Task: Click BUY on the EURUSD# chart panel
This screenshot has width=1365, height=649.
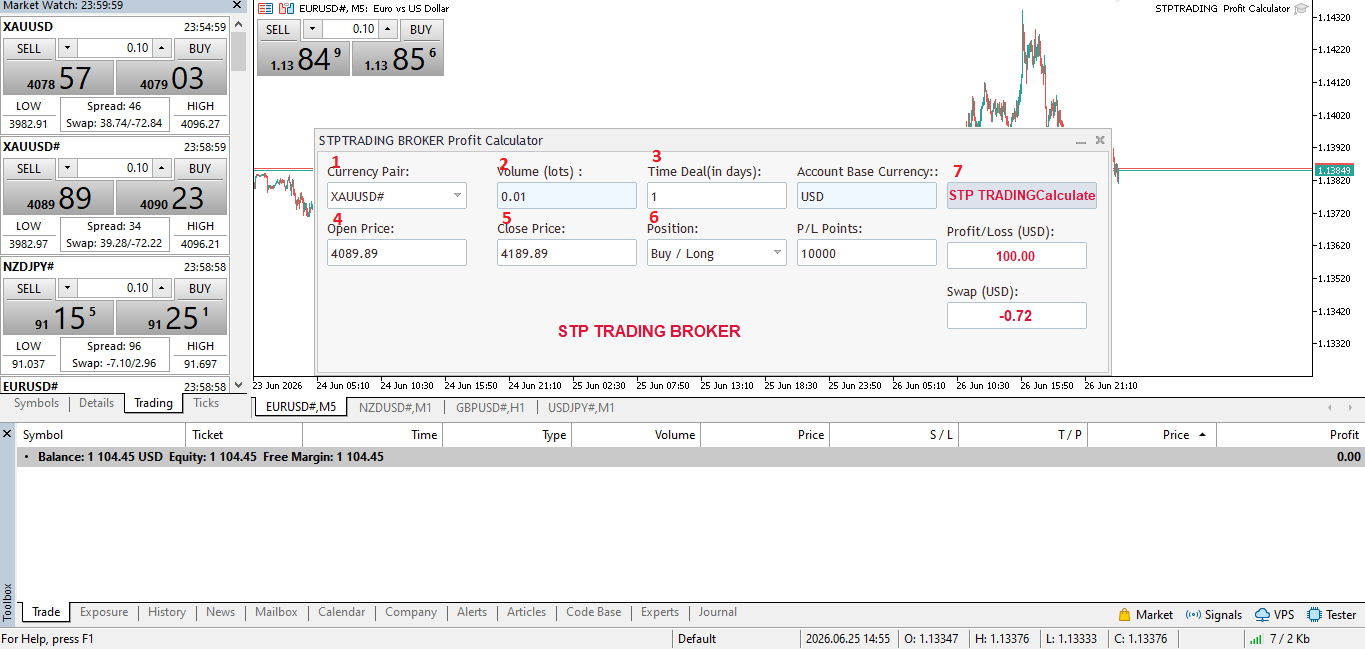Action: point(422,29)
